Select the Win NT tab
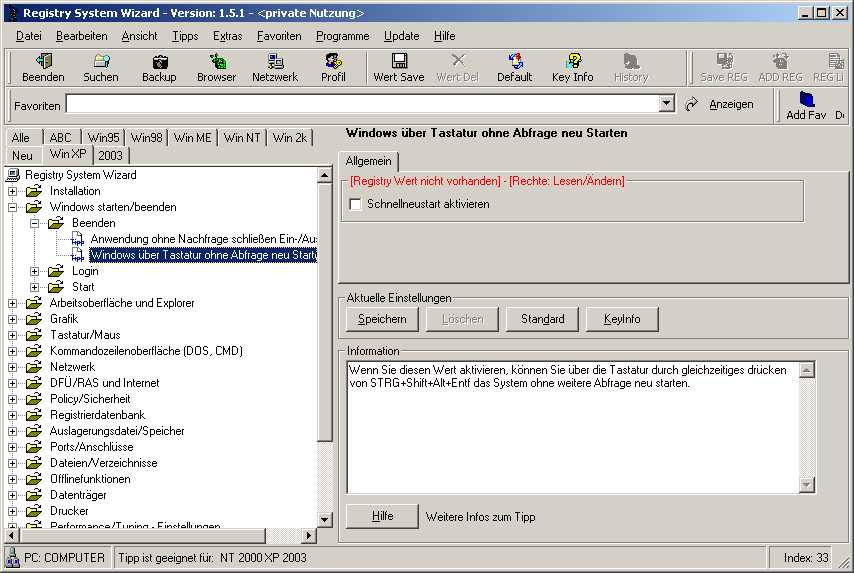The height and width of the screenshot is (573, 854). point(242,138)
